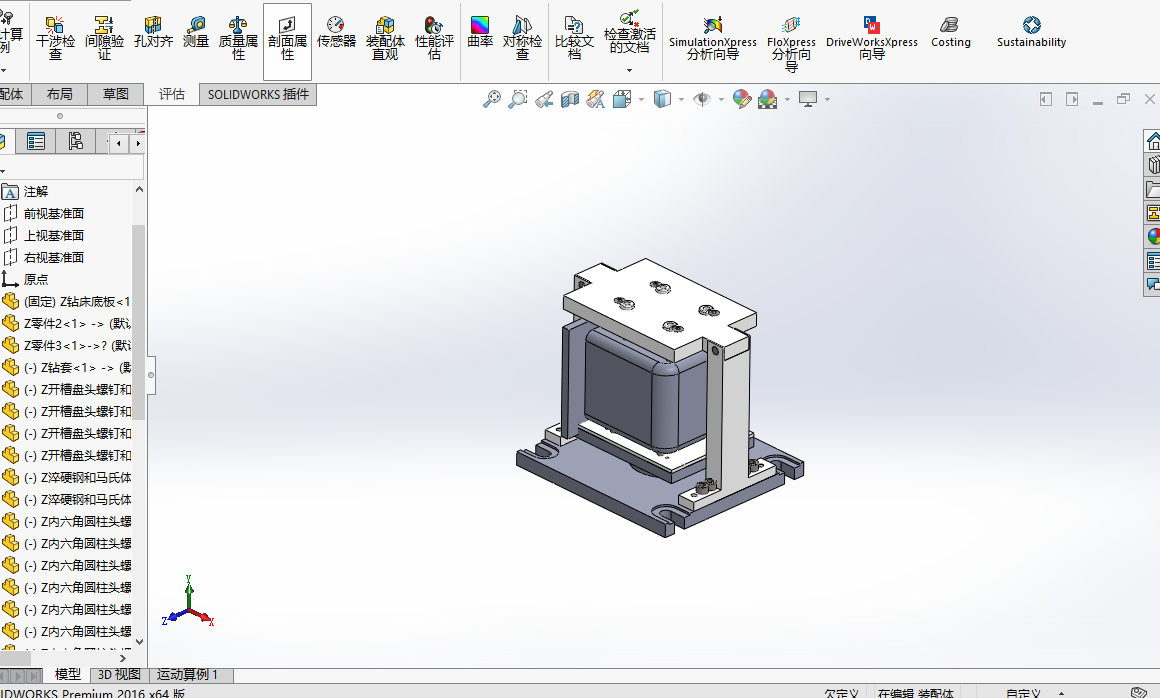Expand the view orientation dropdown arrow

point(641,99)
